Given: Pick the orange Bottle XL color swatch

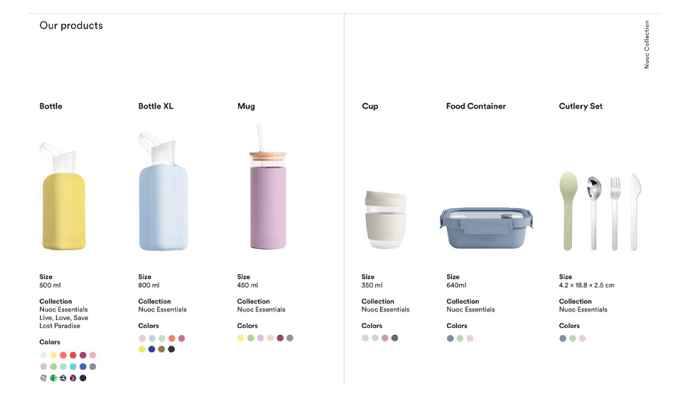Looking at the screenshot, I should pyautogui.click(x=172, y=339).
